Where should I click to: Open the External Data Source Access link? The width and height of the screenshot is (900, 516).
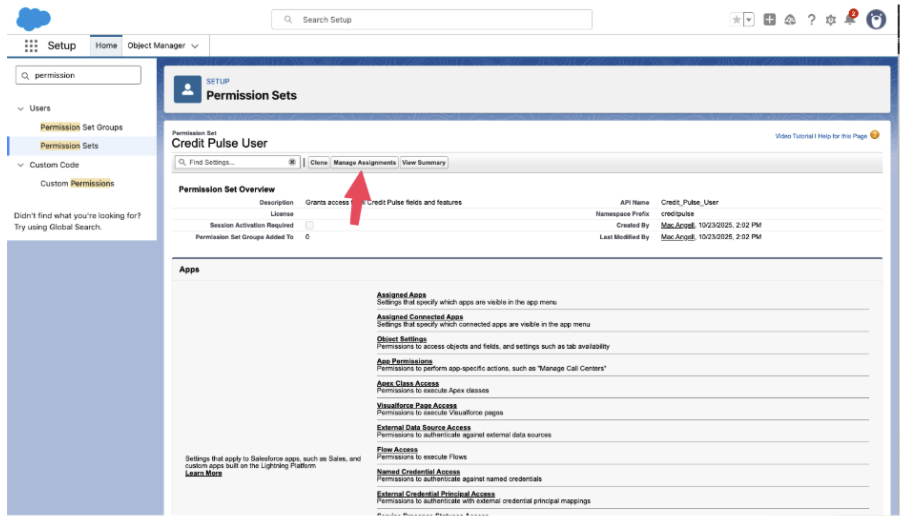click(x=424, y=427)
